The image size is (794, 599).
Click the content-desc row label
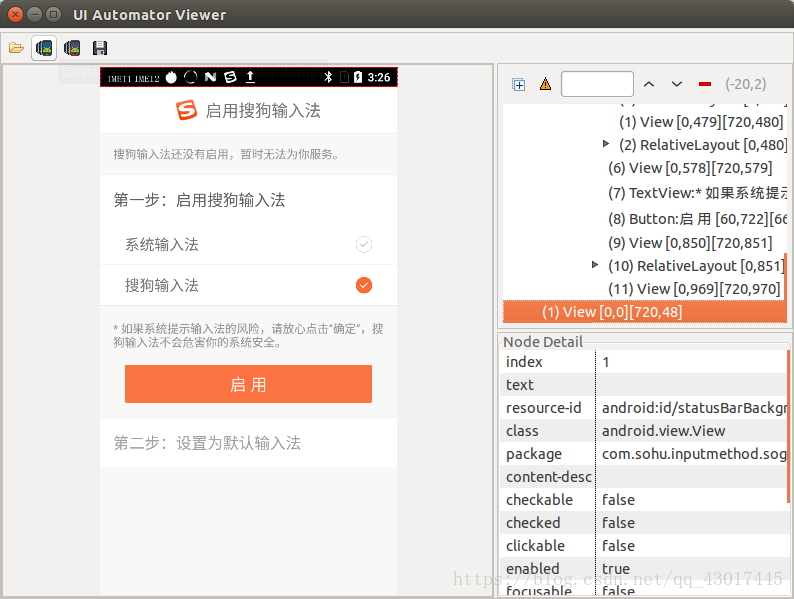548,477
